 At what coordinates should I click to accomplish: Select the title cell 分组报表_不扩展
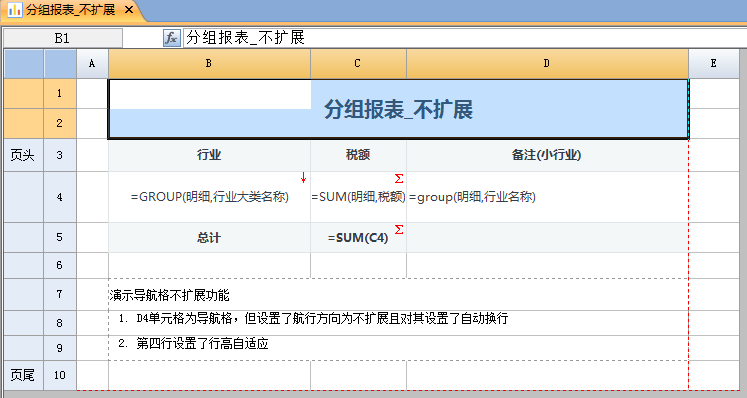(398, 109)
